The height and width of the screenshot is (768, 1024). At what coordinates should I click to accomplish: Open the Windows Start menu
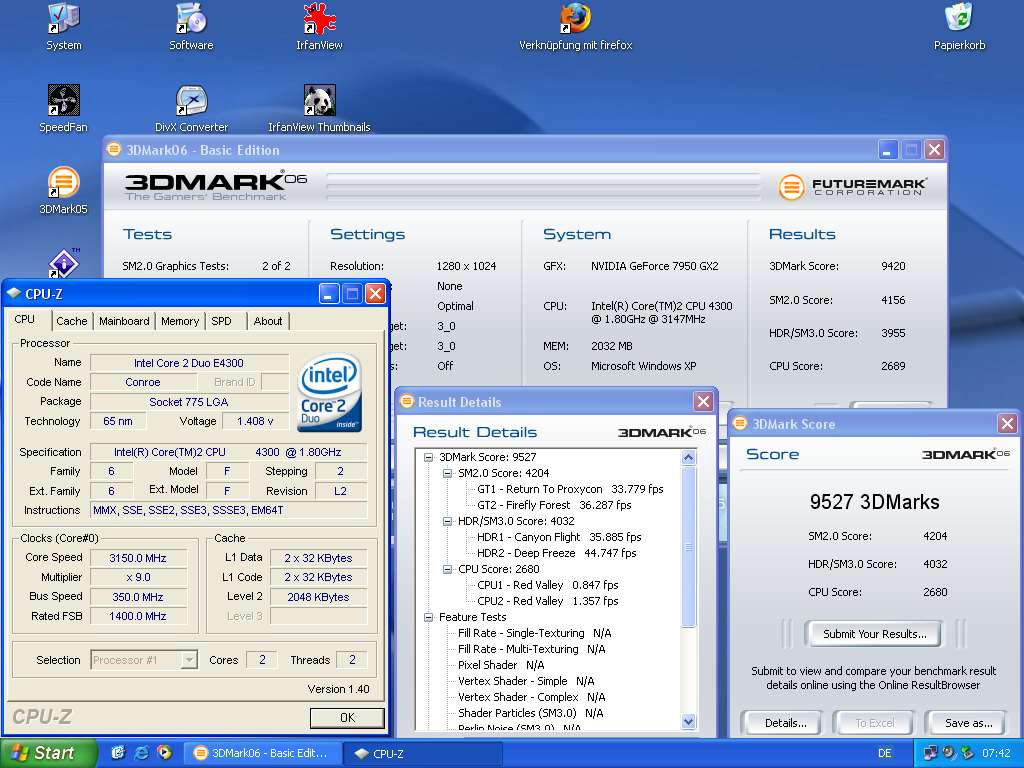tap(47, 753)
